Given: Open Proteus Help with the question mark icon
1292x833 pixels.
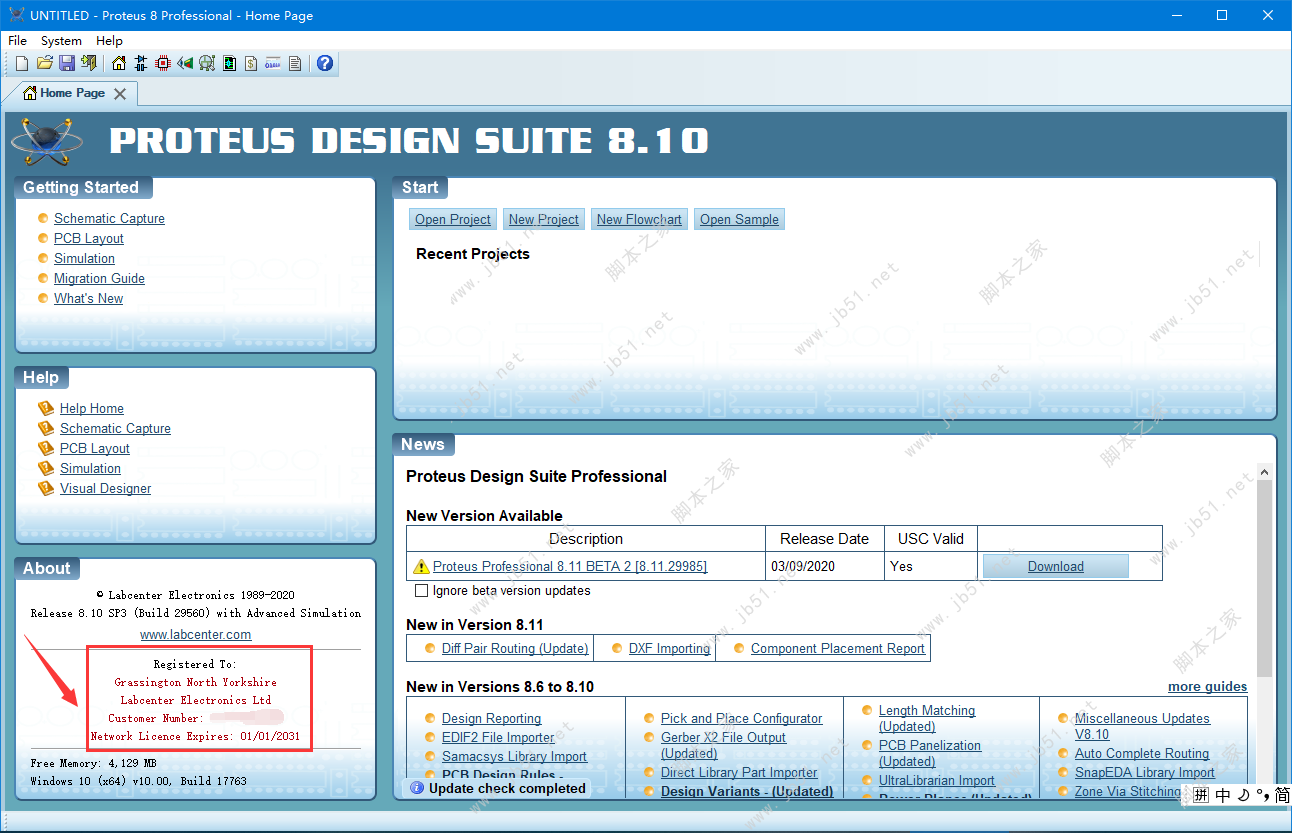Looking at the screenshot, I should [324, 63].
